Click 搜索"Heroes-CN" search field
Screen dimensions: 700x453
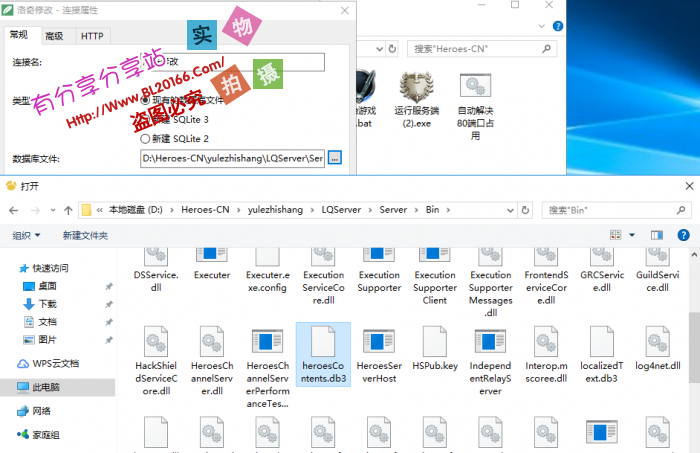pos(482,49)
